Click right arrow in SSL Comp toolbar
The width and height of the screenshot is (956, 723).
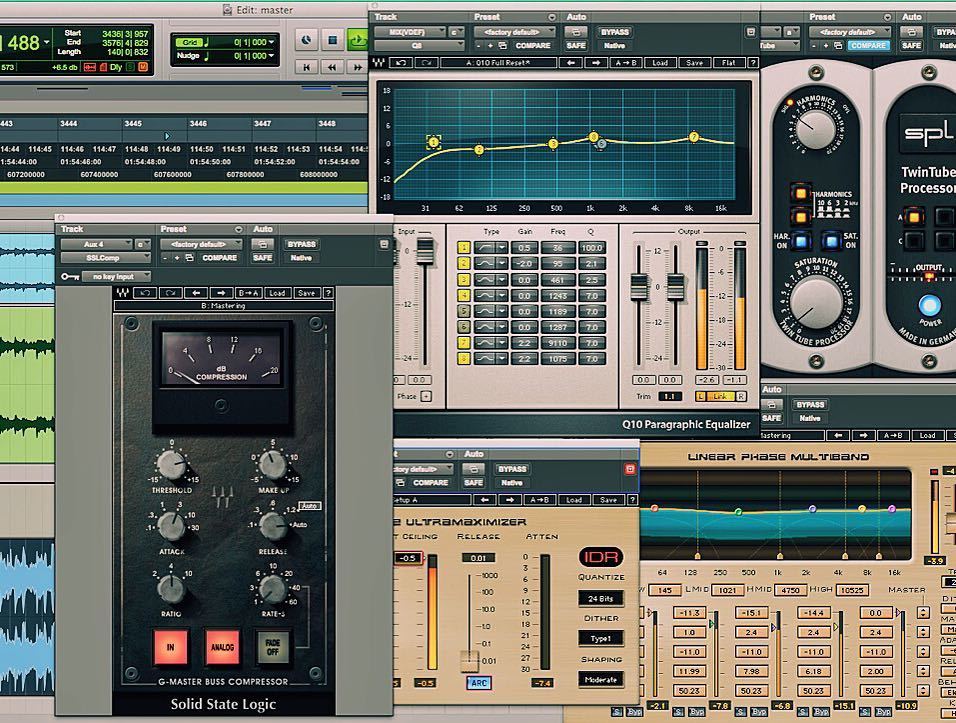[x=221, y=293]
